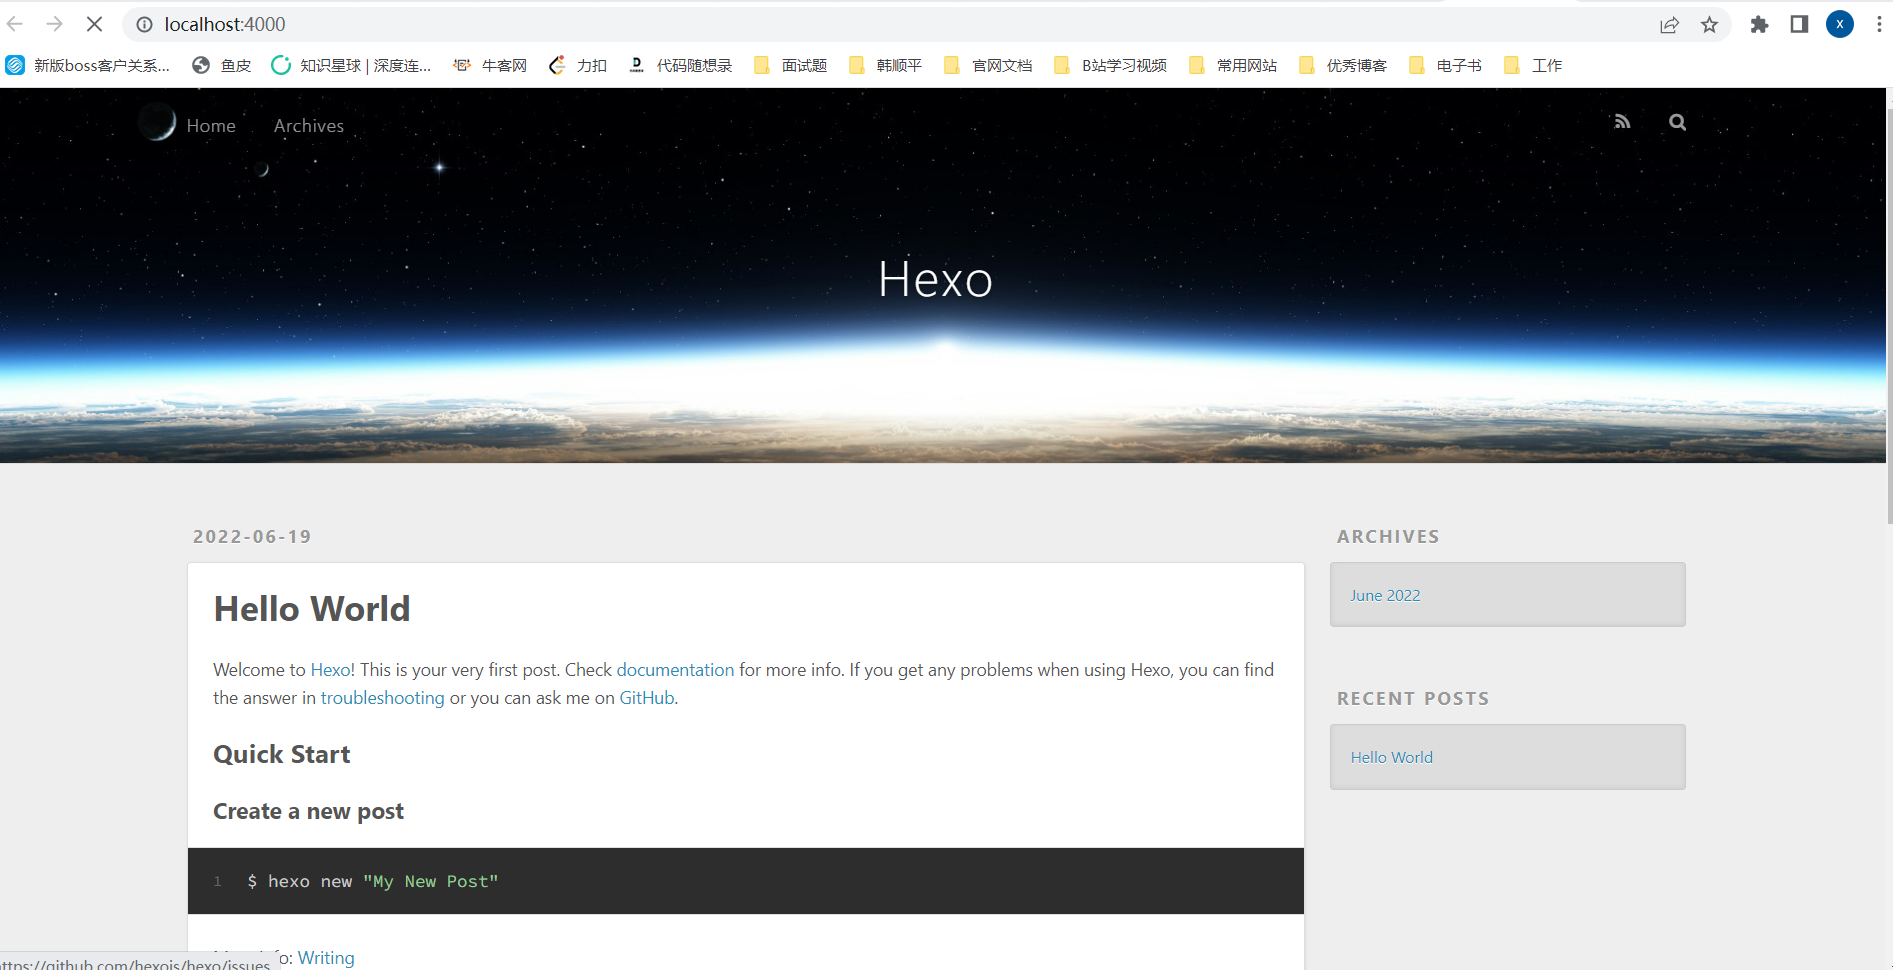This screenshot has height=970, width=1893.
Task: Click the browser forward arrow
Action: [54, 24]
